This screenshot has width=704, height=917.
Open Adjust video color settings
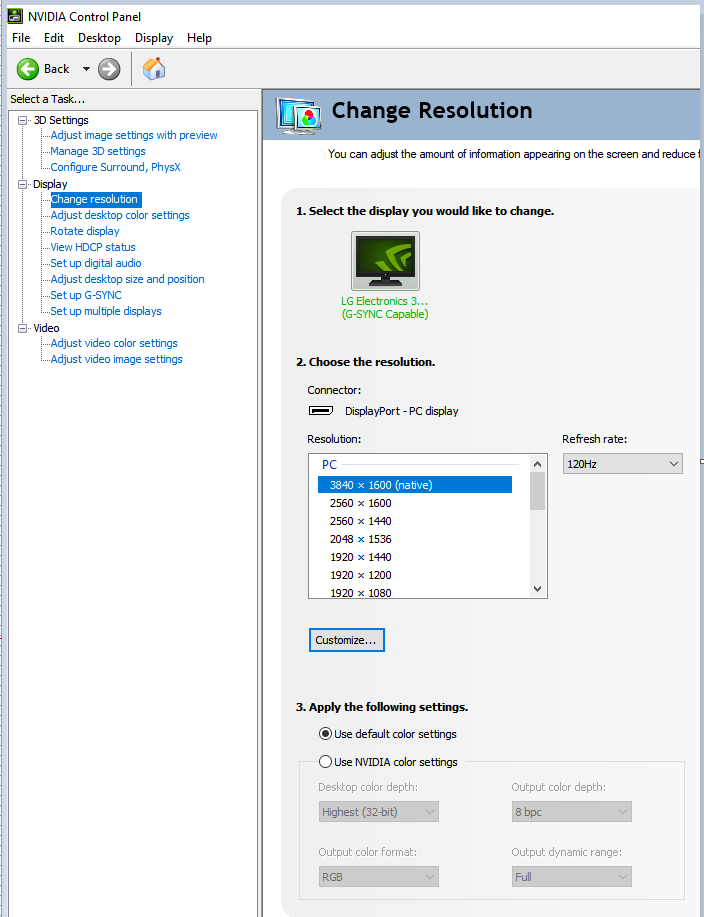(114, 343)
